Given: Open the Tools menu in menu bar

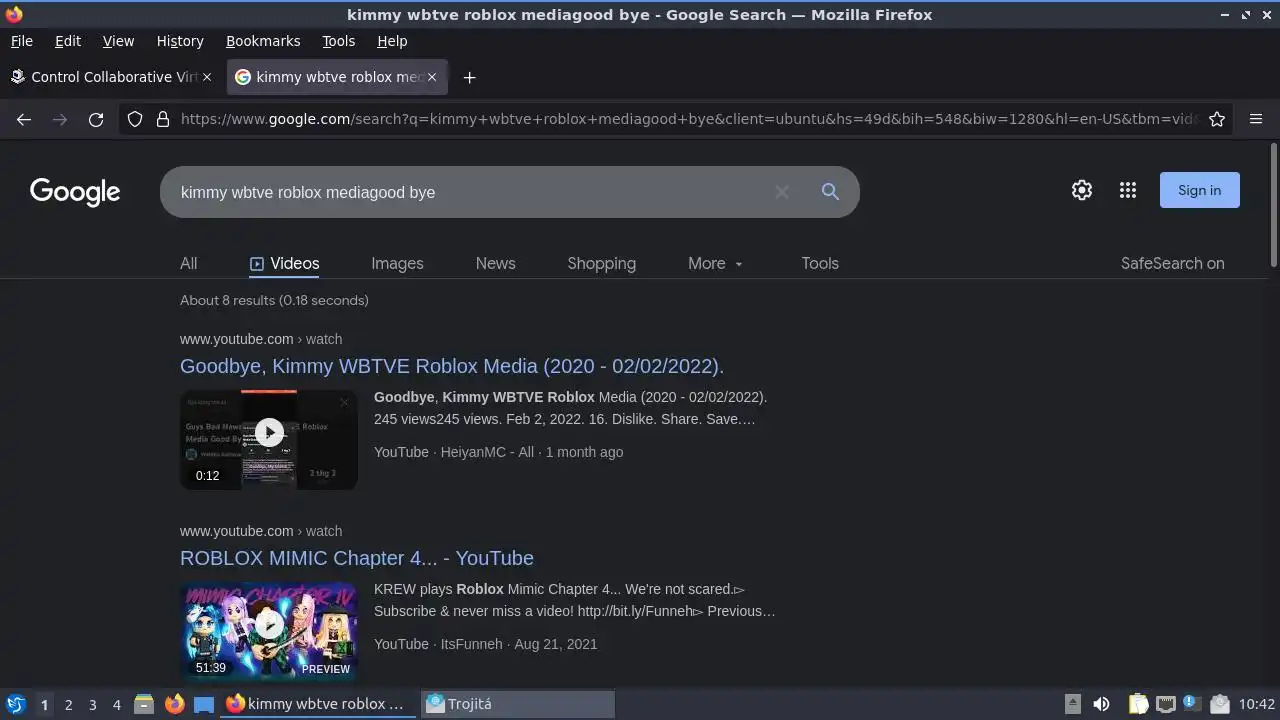Looking at the screenshot, I should (x=338, y=41).
